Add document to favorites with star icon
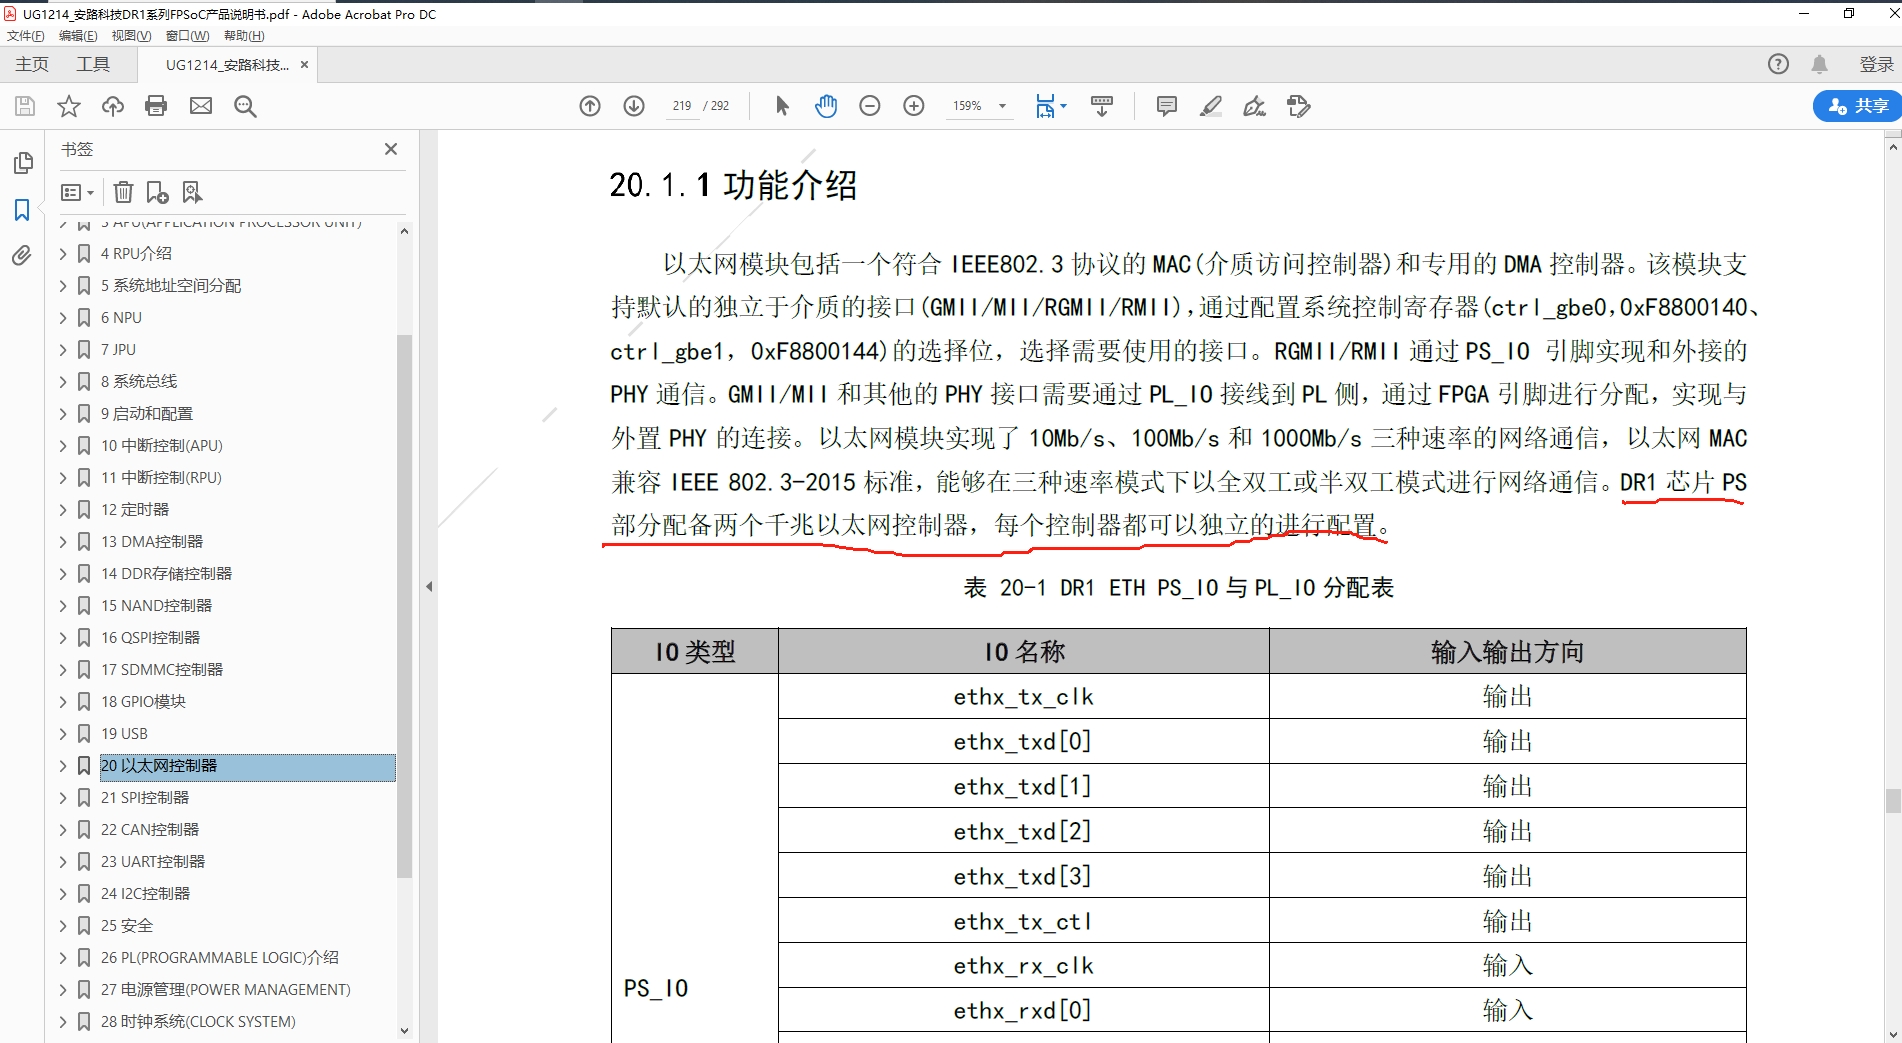Screen dimensions: 1902x1043 click(69, 106)
